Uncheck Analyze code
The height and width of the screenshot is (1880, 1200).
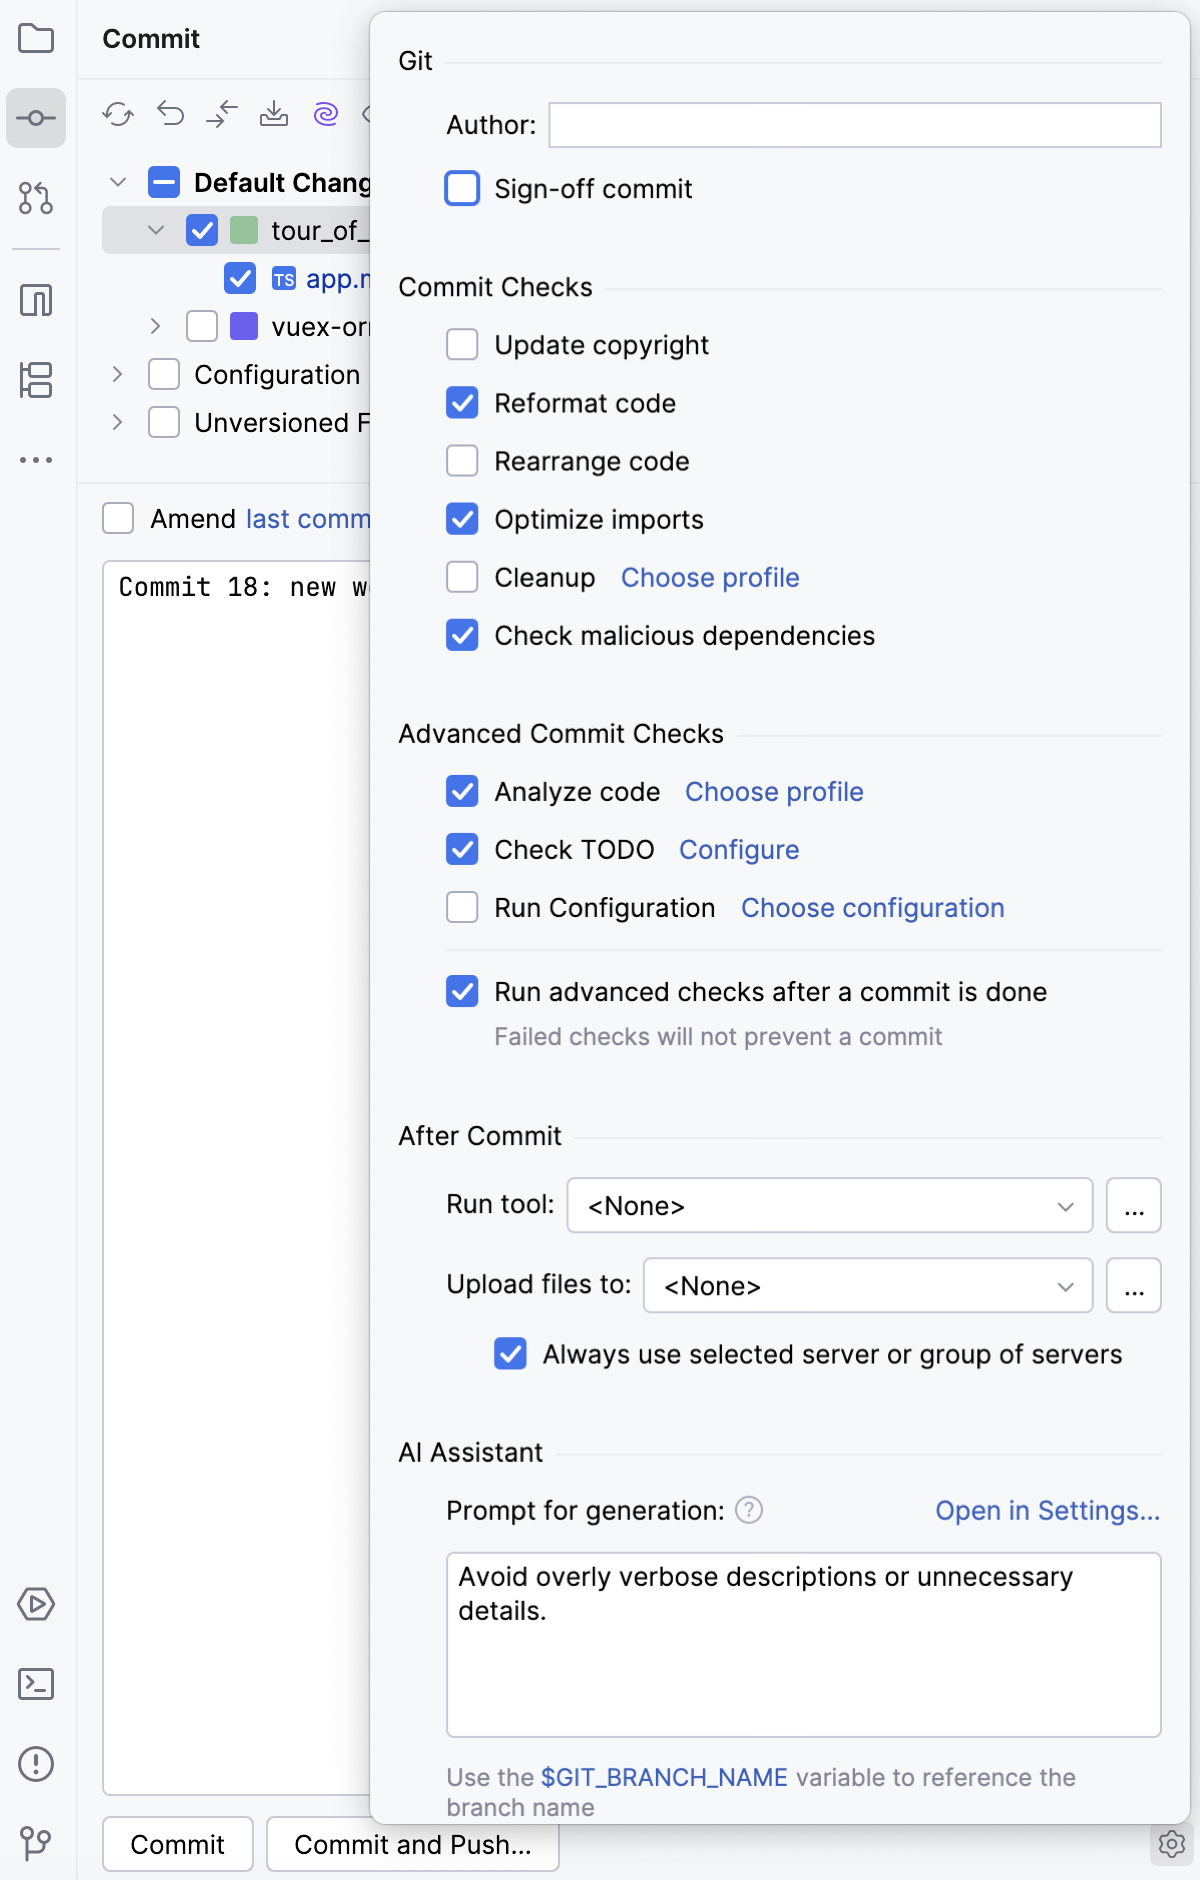(462, 792)
